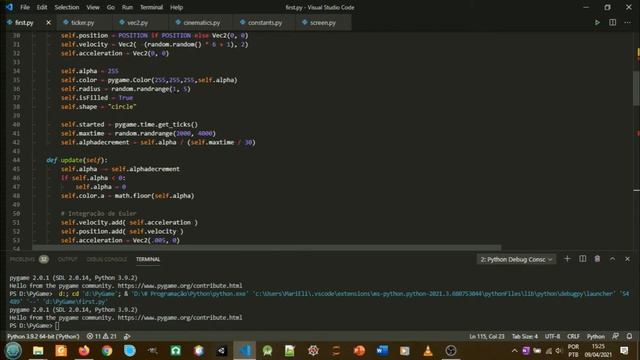The width and height of the screenshot is (640, 360).
Task: Open OBS Studio from the taskbar
Action: coord(451,351)
